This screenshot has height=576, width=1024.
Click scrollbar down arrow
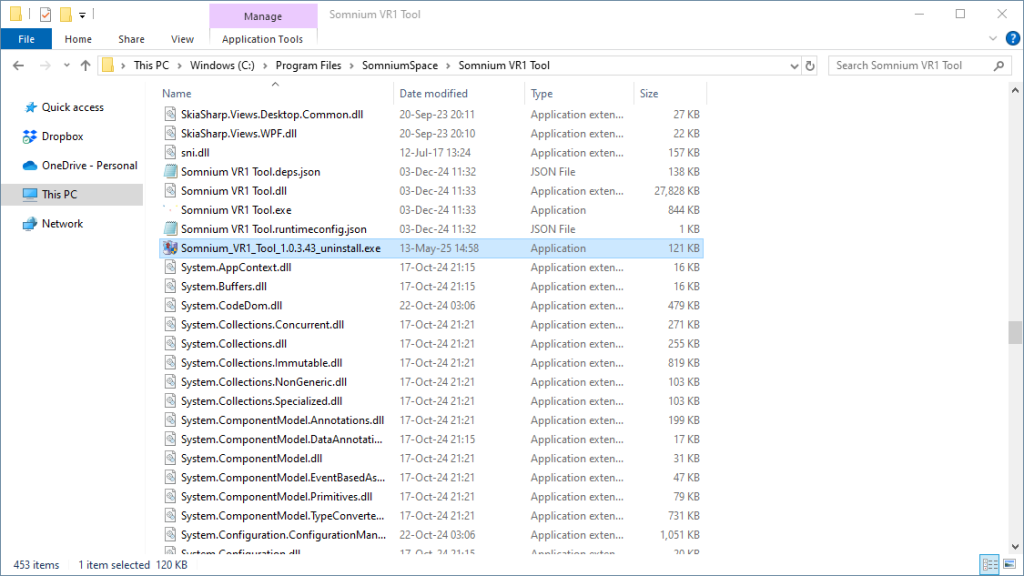click(1015, 547)
